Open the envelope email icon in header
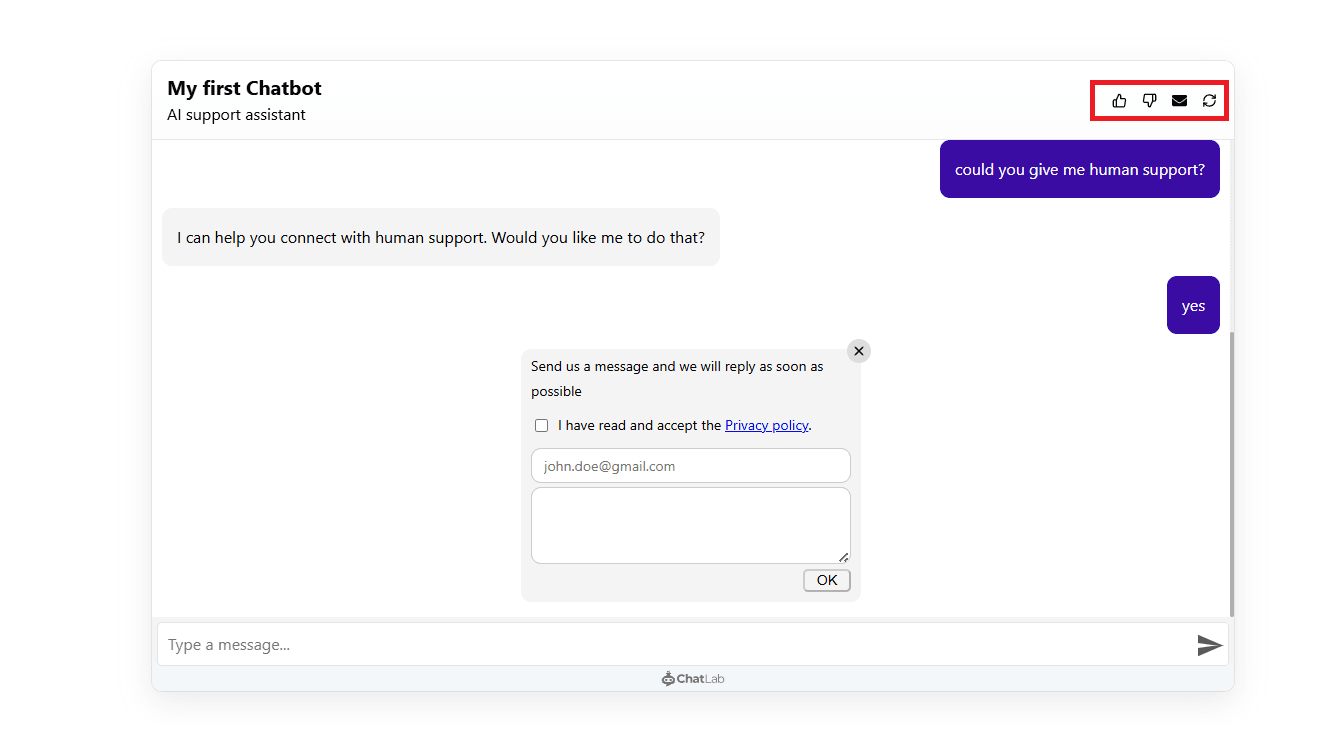Screen dimensions: 1343x739 pyautogui.click(x=1179, y=100)
